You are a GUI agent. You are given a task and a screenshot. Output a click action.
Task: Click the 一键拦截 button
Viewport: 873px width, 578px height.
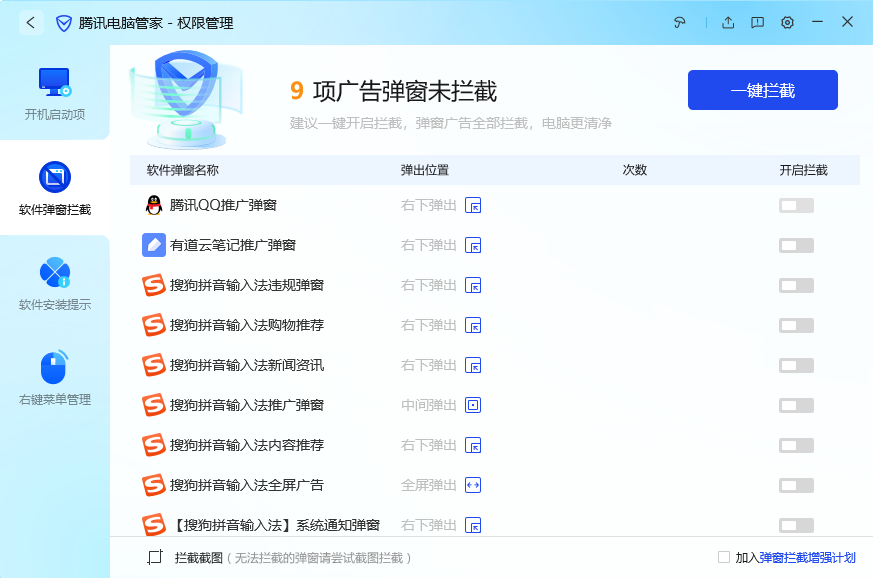(x=763, y=90)
